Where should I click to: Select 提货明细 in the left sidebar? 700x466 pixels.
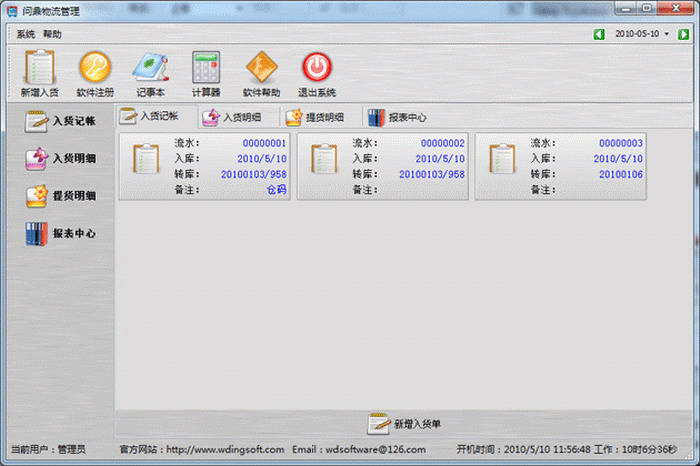(60, 196)
